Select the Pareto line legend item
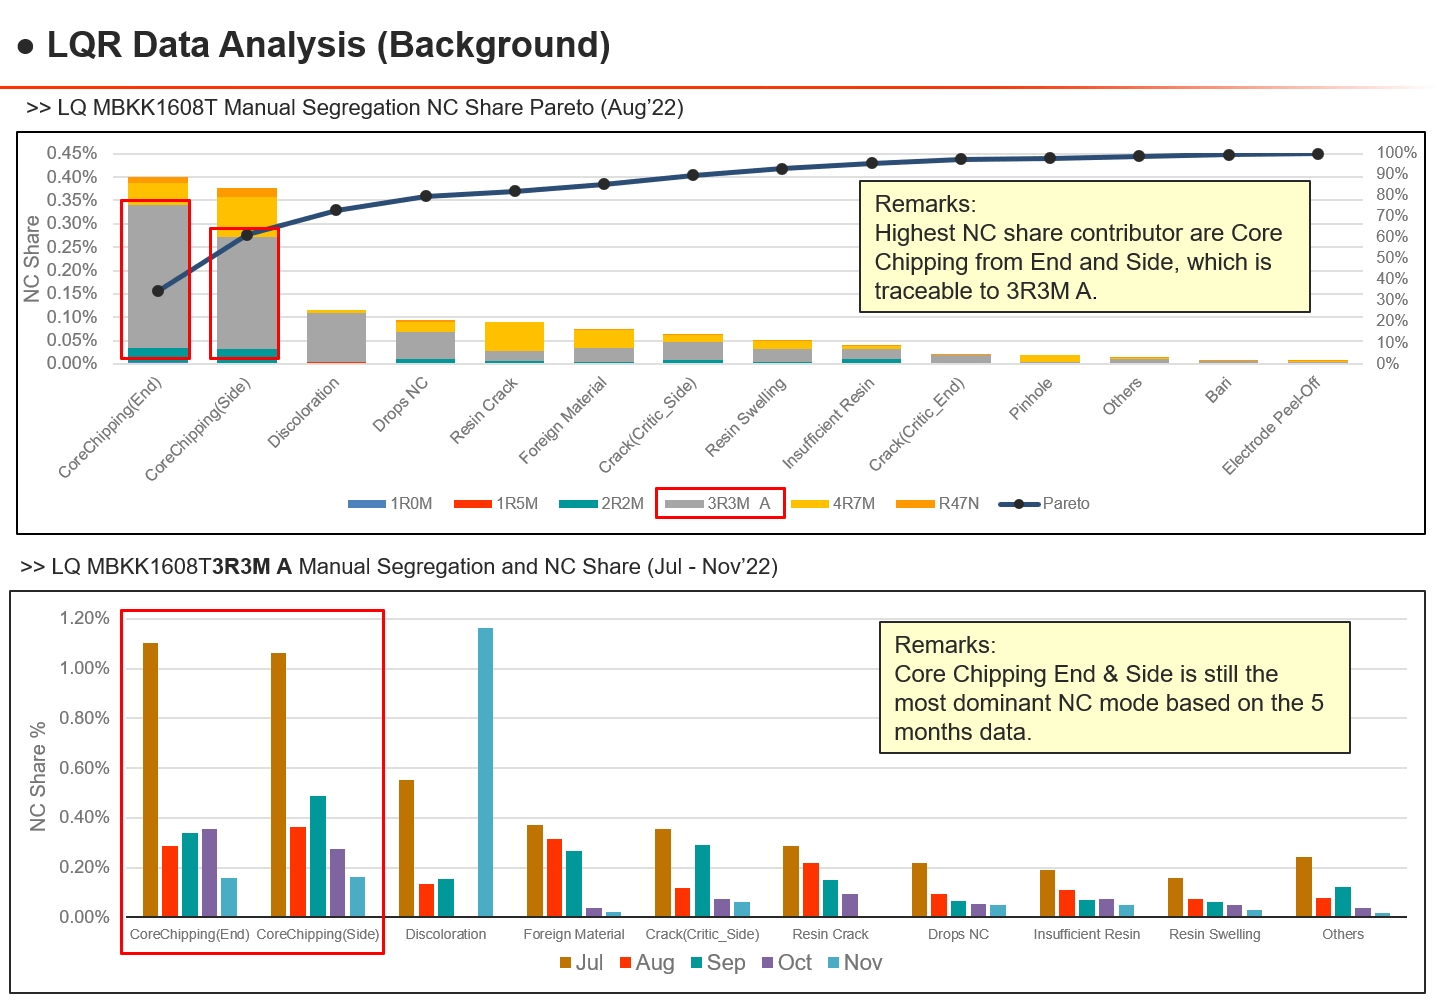Image resolution: width=1440 pixels, height=1008 pixels. [1044, 504]
